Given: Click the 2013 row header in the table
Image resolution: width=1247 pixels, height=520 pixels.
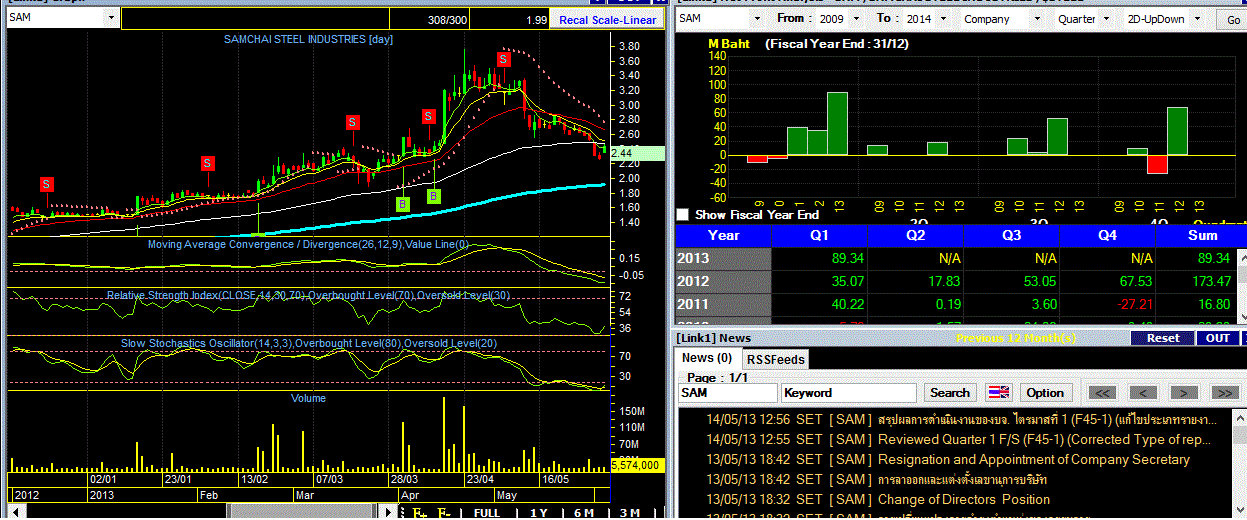Looking at the screenshot, I should [724, 259].
